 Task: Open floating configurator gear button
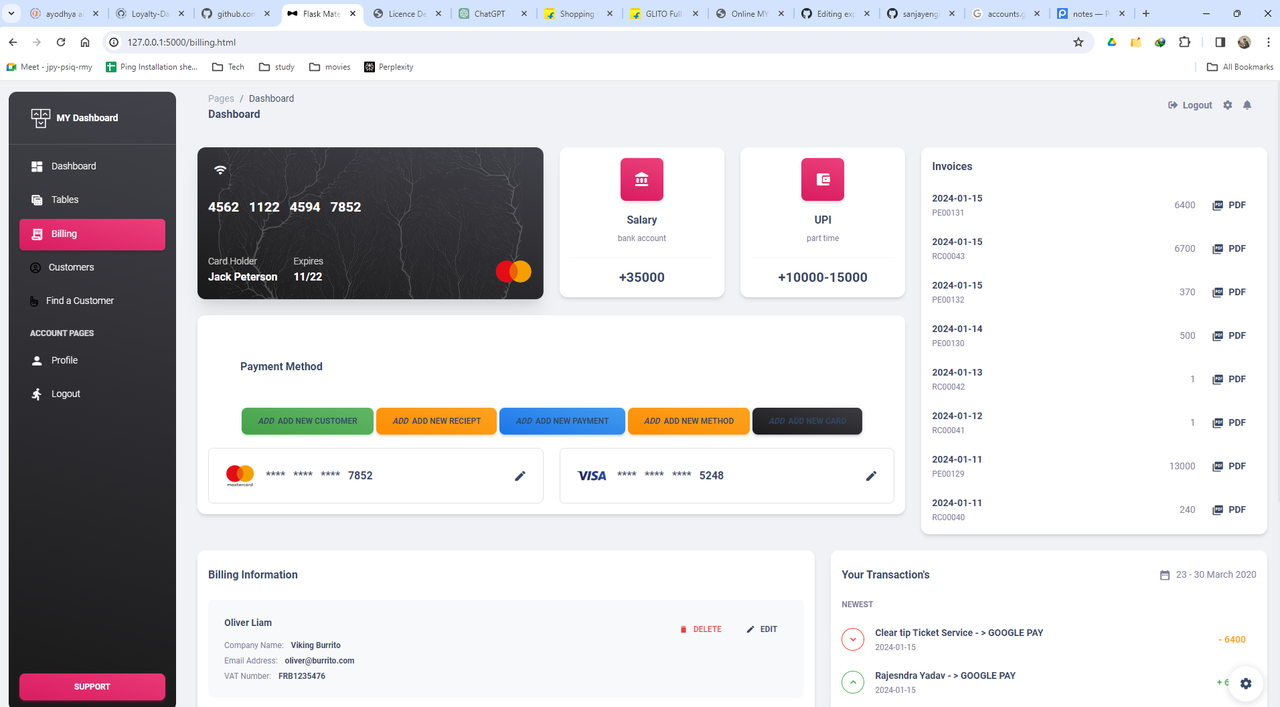tap(1246, 684)
